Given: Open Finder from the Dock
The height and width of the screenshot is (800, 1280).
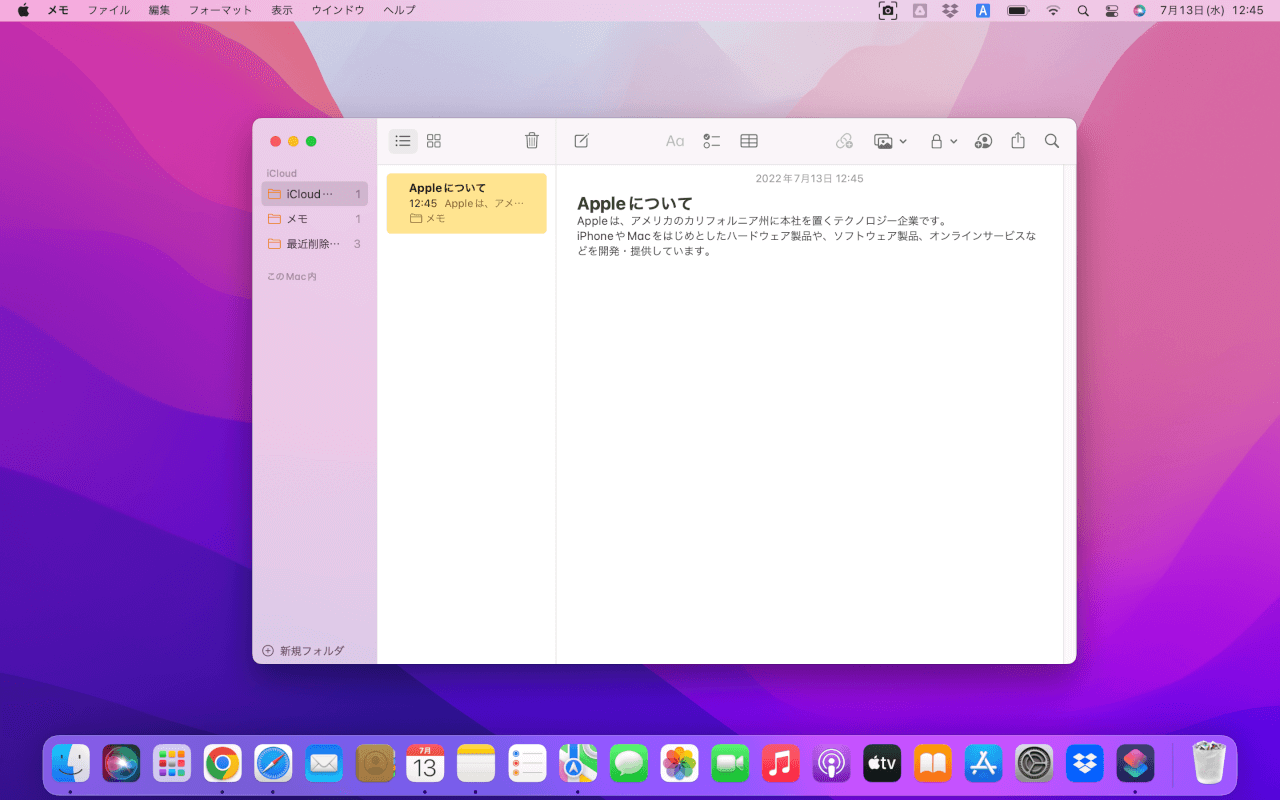Looking at the screenshot, I should pos(71,765).
